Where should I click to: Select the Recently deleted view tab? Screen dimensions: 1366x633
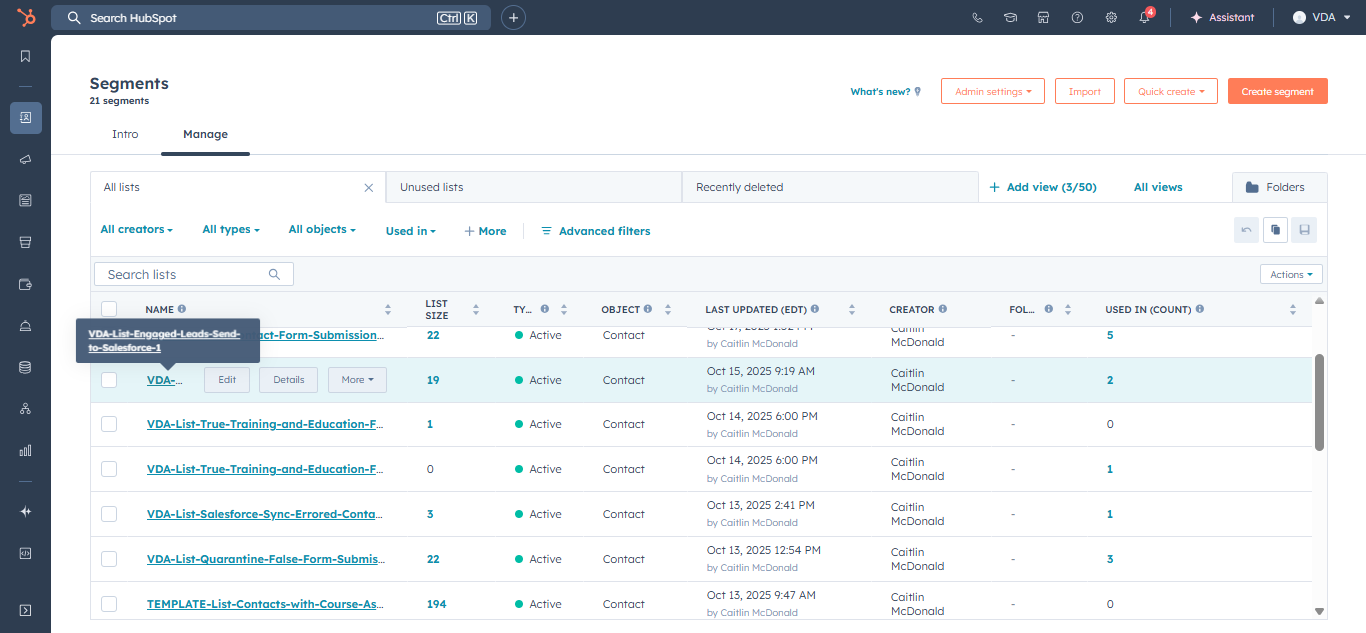829,187
